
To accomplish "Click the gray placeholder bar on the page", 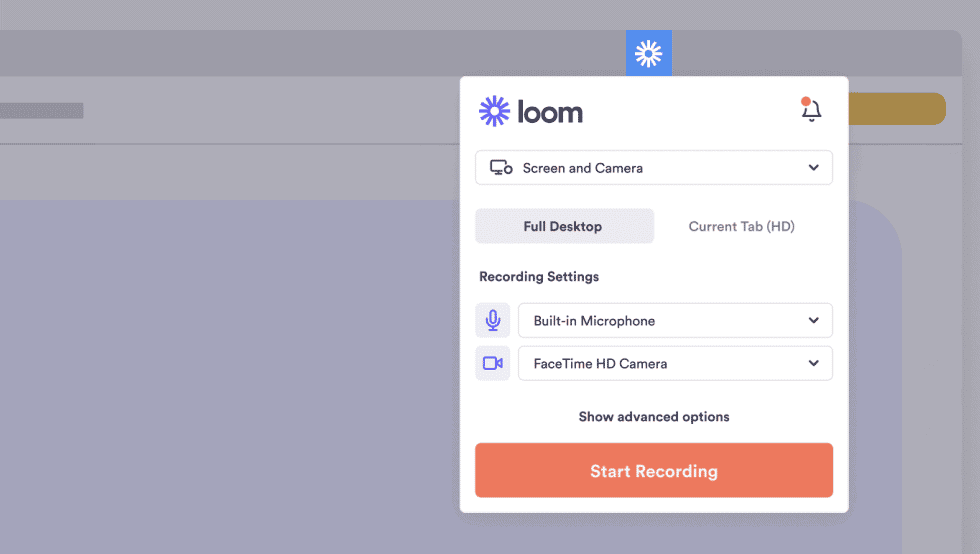I will pyautogui.click(x=41, y=110).
